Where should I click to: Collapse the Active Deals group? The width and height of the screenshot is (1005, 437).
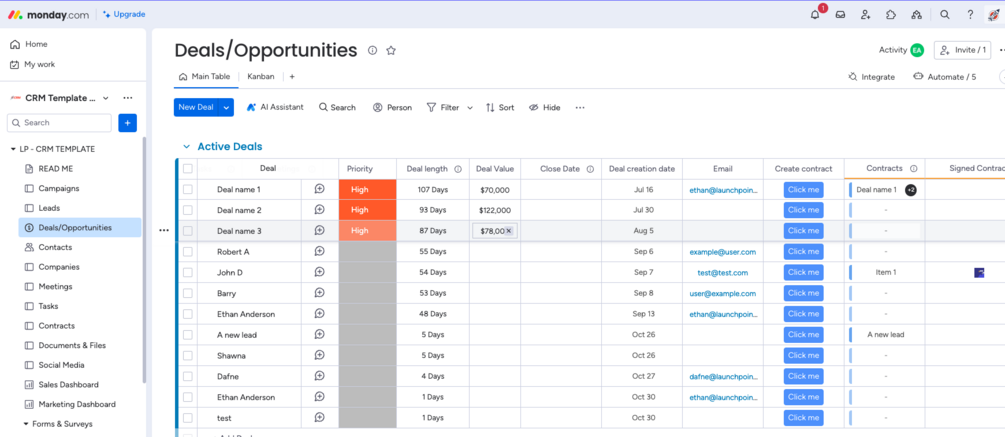coord(186,147)
